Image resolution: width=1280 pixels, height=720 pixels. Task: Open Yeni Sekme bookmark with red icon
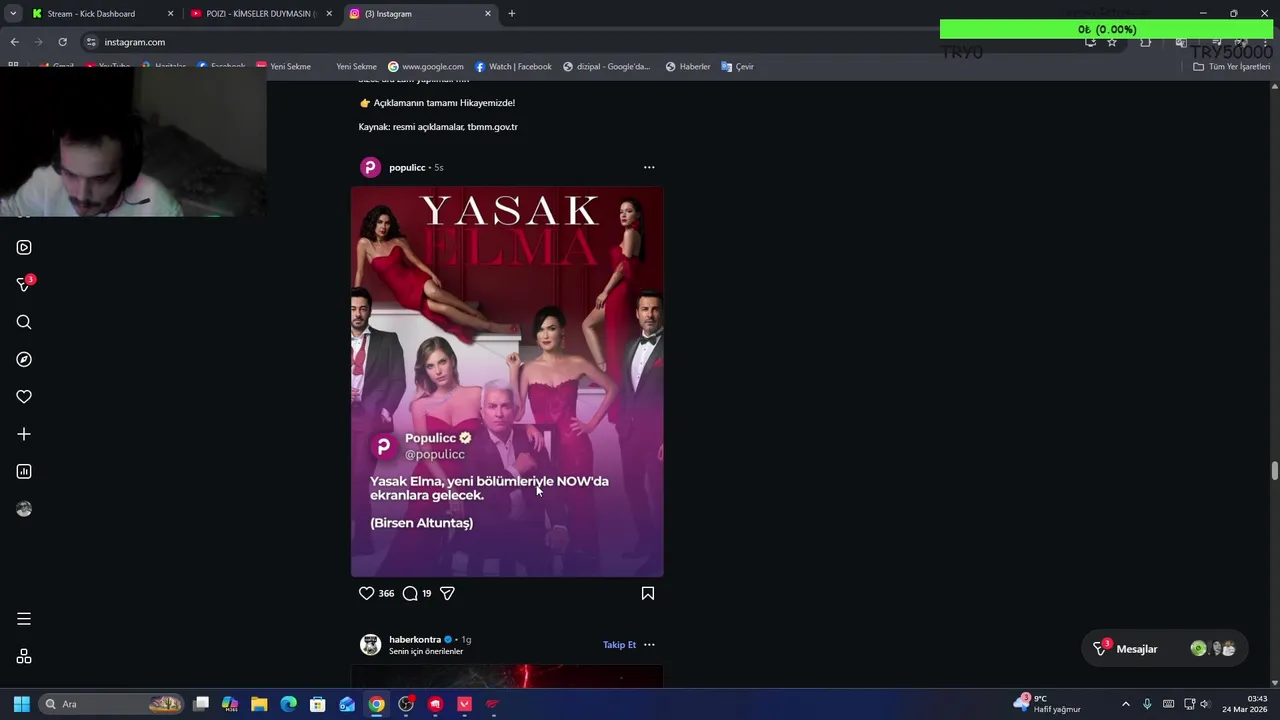283,67
